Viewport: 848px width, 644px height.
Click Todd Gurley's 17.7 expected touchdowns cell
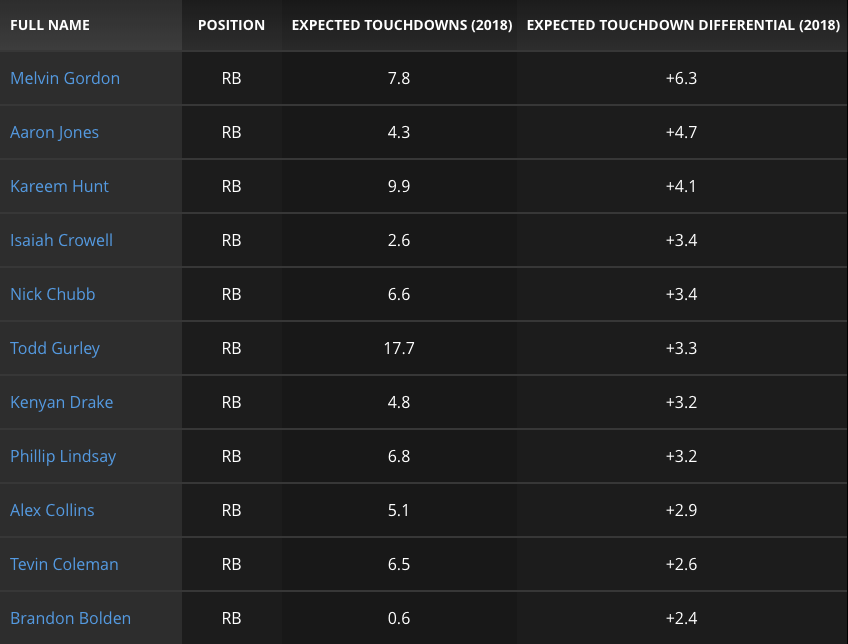pos(399,348)
